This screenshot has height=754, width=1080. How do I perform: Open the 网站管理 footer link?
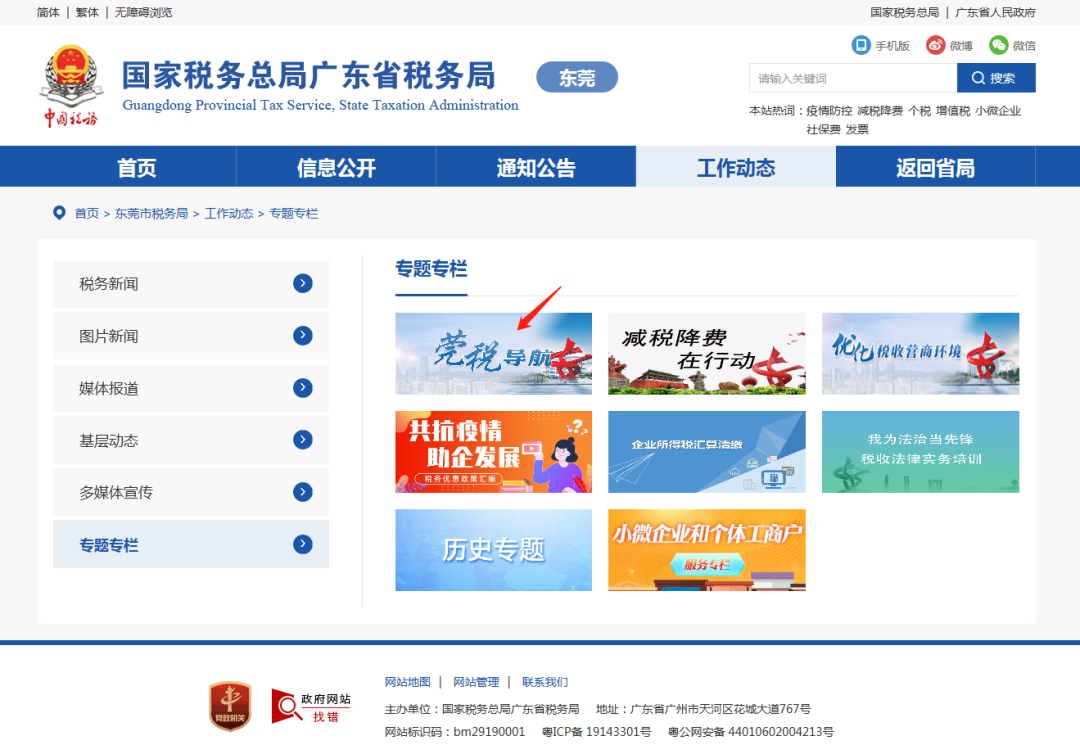coord(476,682)
